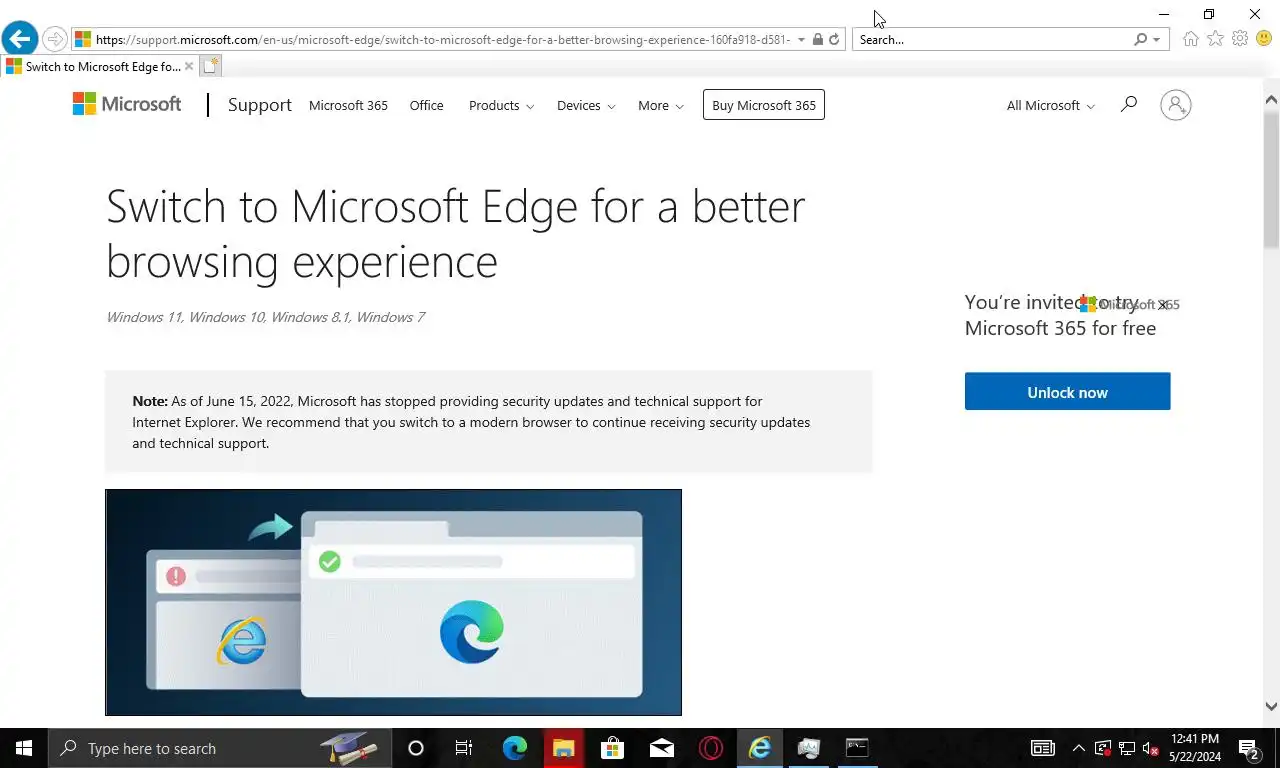Click the smiley feedback icon

pos(1264,39)
